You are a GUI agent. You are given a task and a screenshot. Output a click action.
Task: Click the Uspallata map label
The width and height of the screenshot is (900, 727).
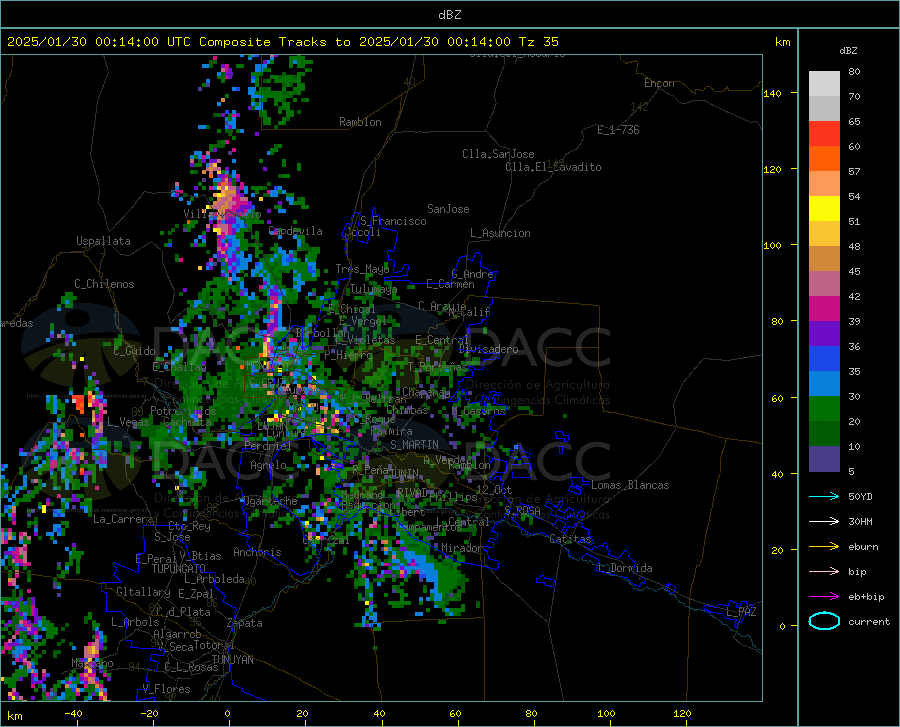click(103, 241)
